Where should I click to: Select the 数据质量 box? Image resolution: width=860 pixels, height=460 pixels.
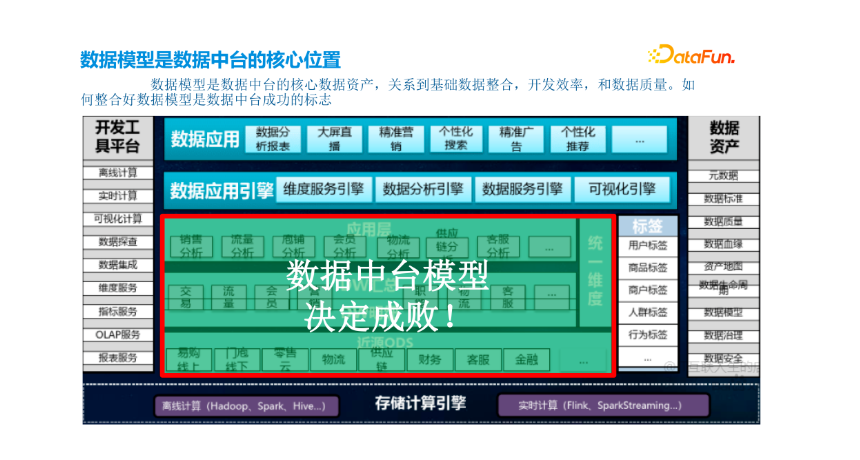[723, 222]
